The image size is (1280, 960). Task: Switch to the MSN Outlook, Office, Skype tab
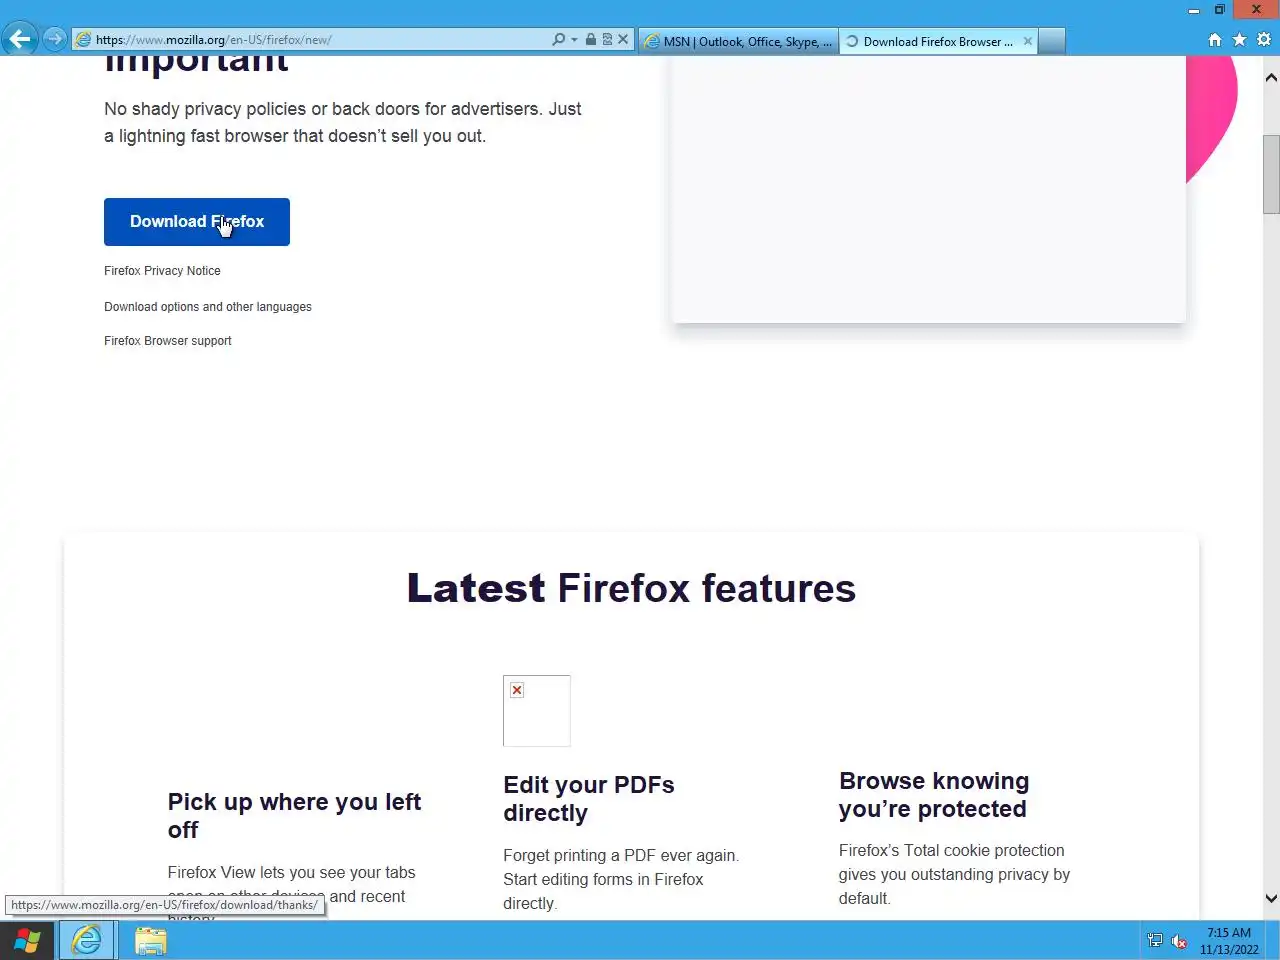click(738, 41)
